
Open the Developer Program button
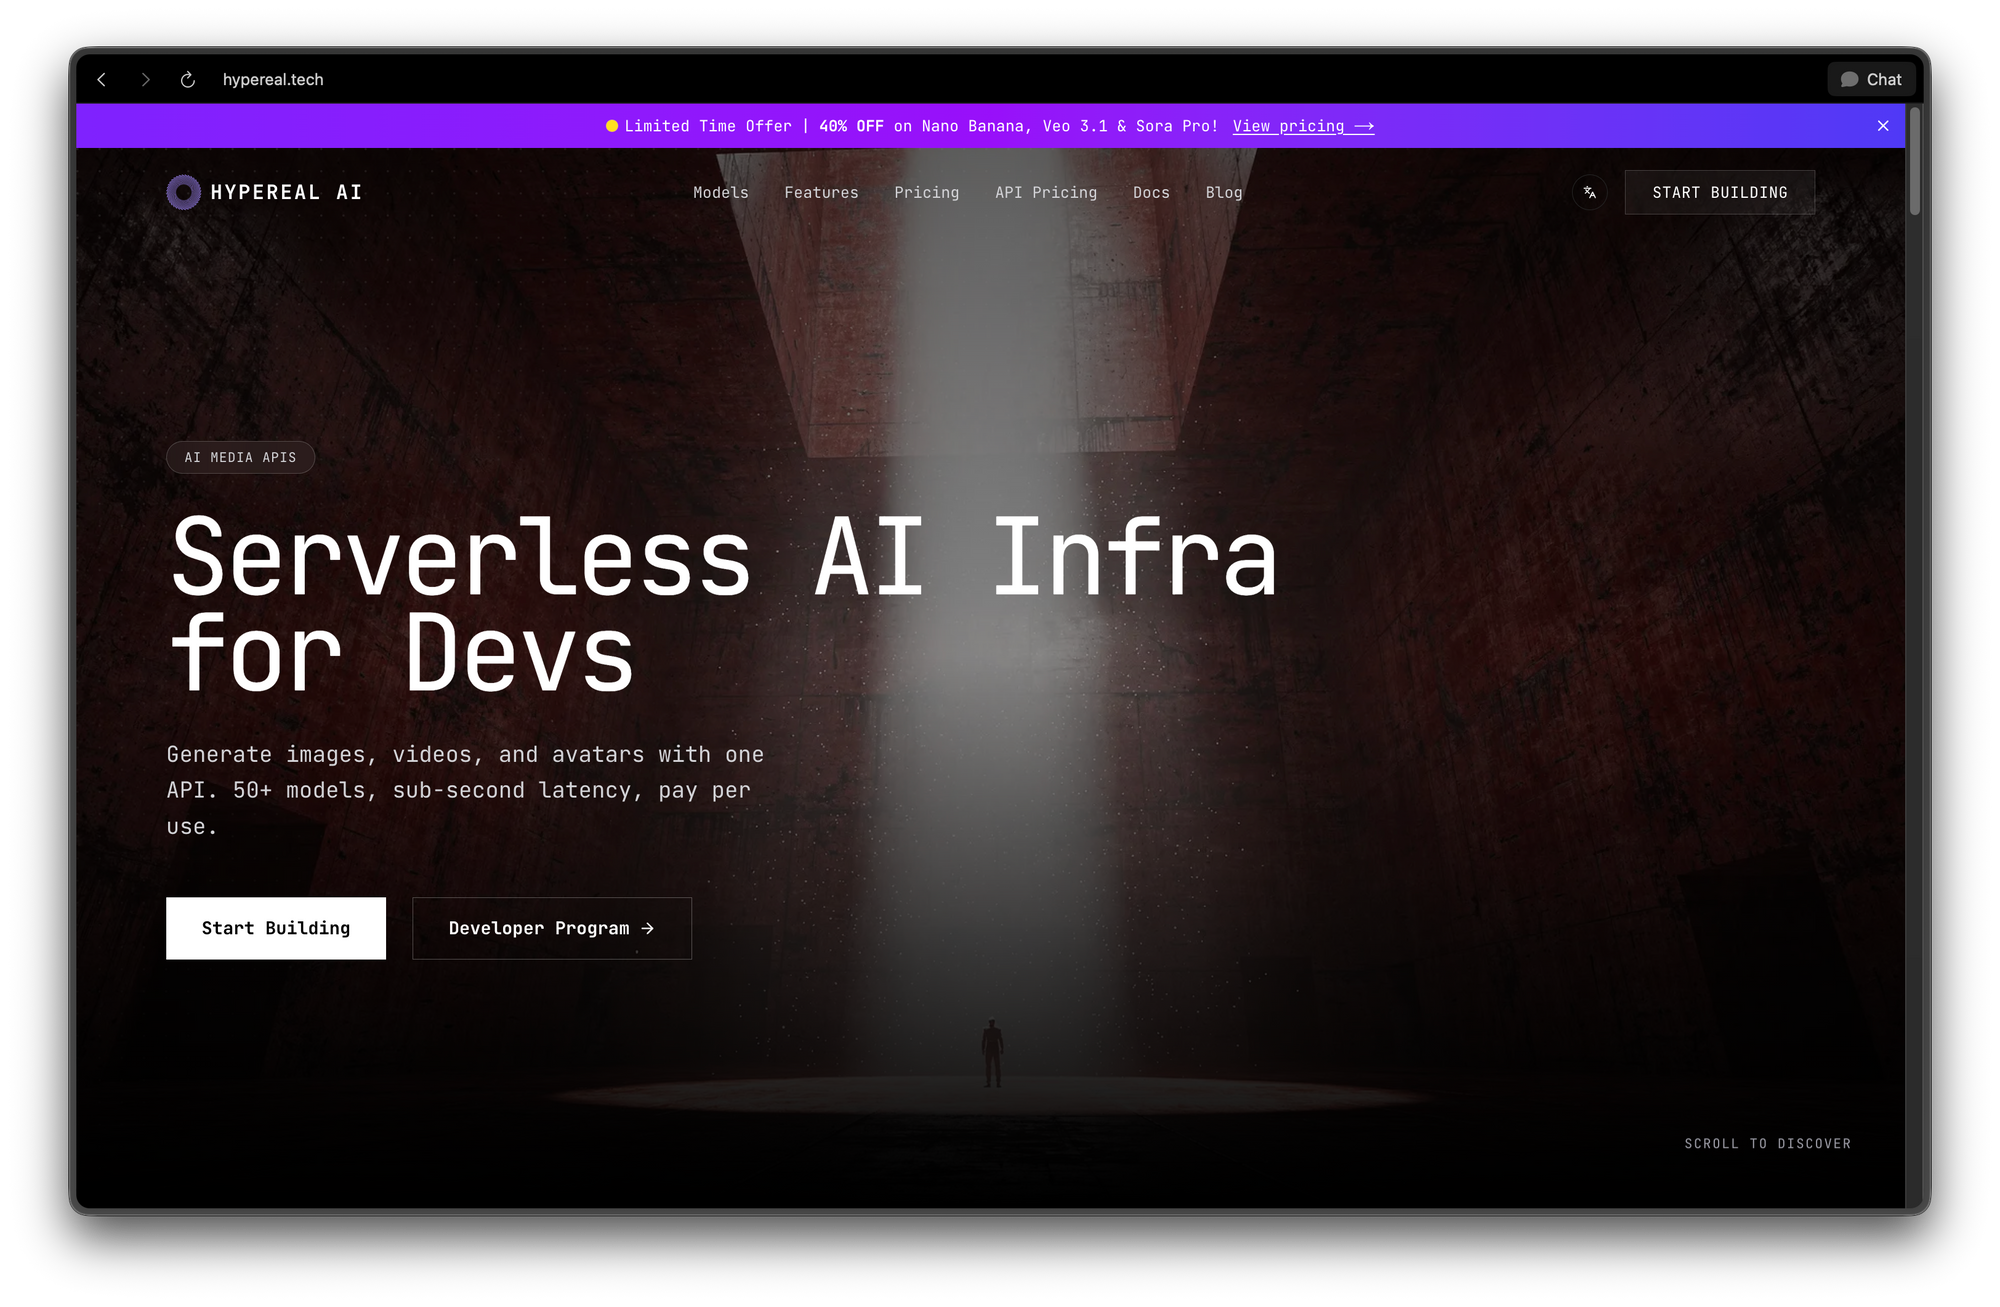click(x=552, y=928)
